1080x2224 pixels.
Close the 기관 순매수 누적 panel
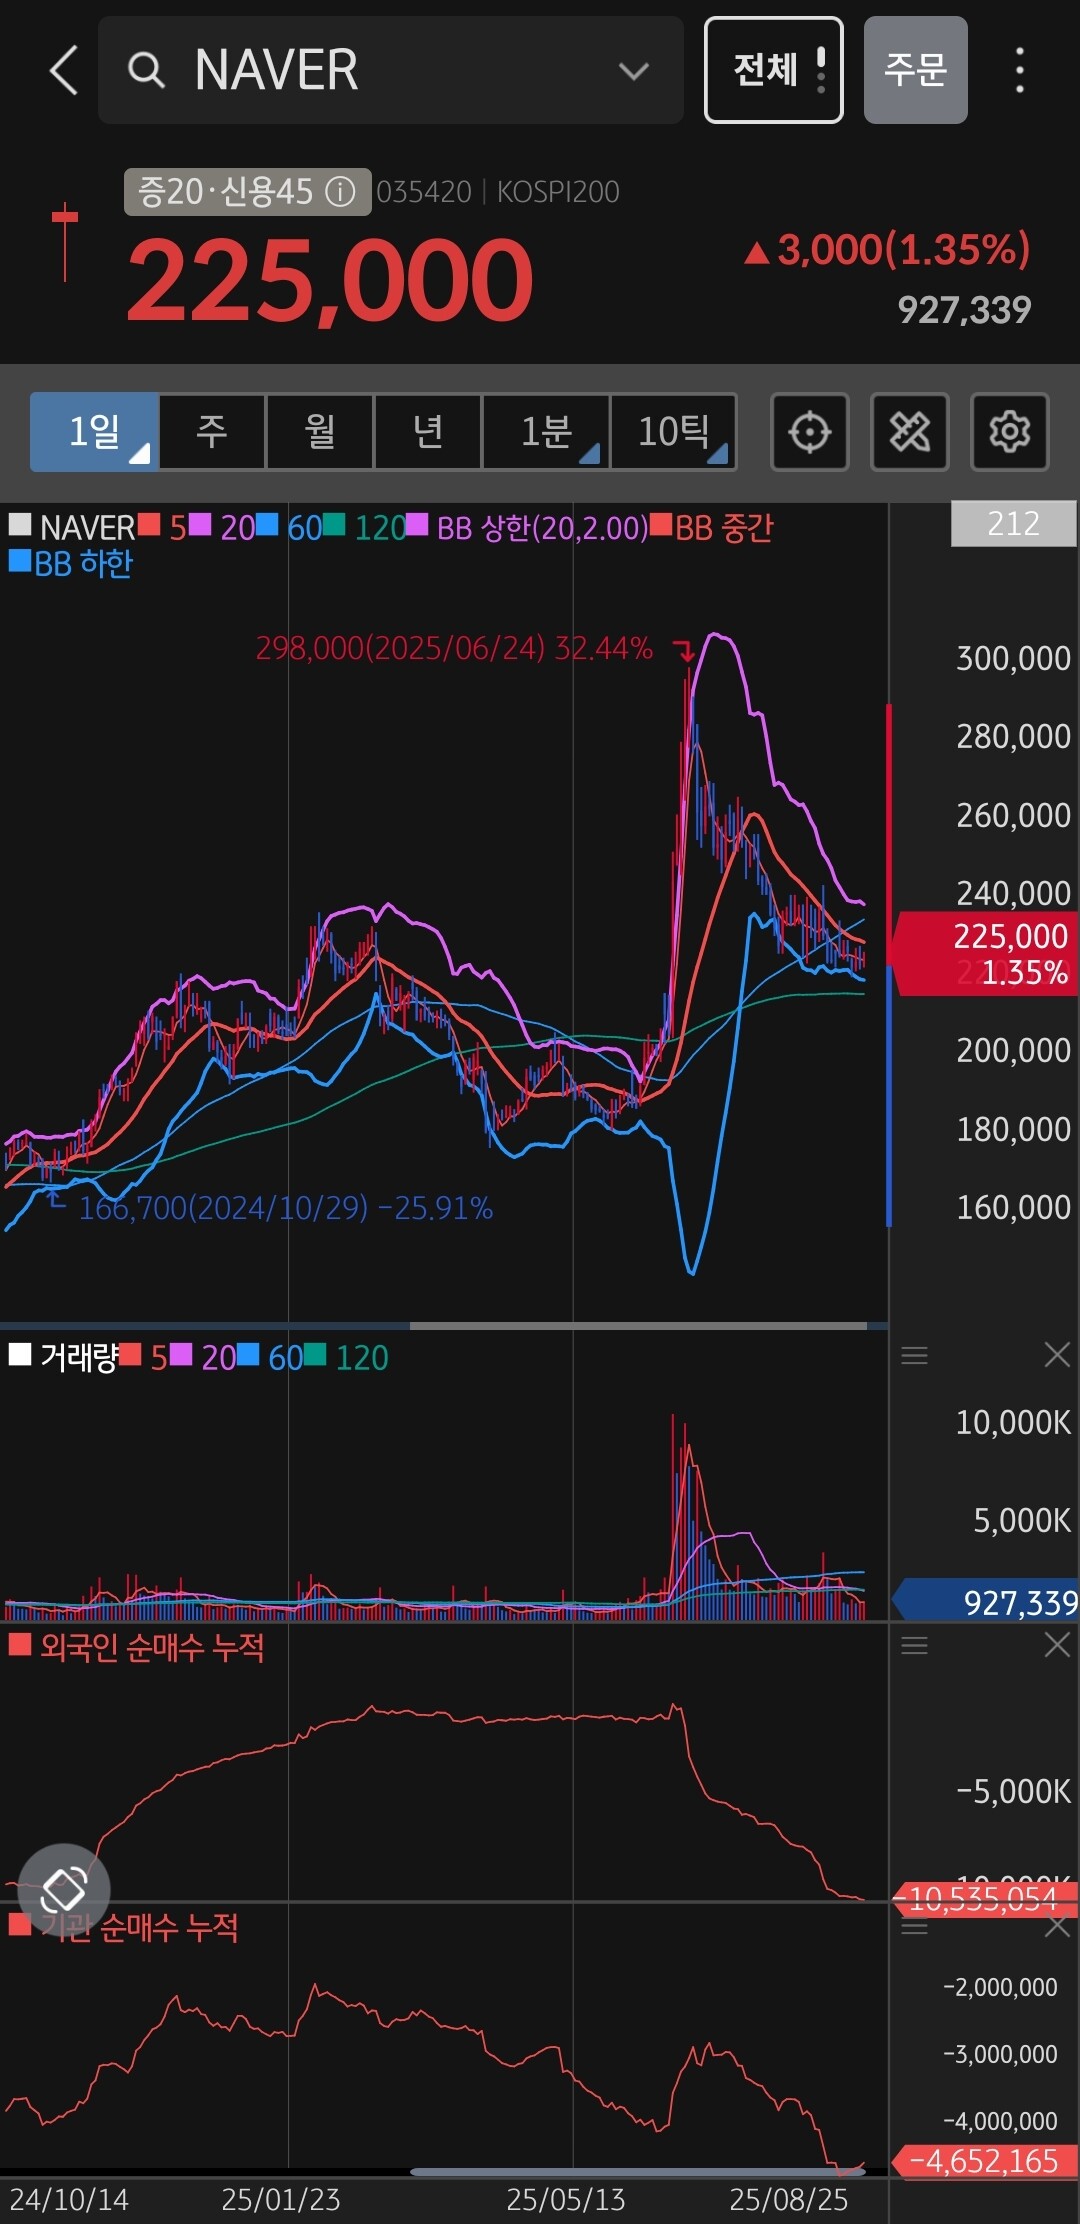(1057, 1926)
